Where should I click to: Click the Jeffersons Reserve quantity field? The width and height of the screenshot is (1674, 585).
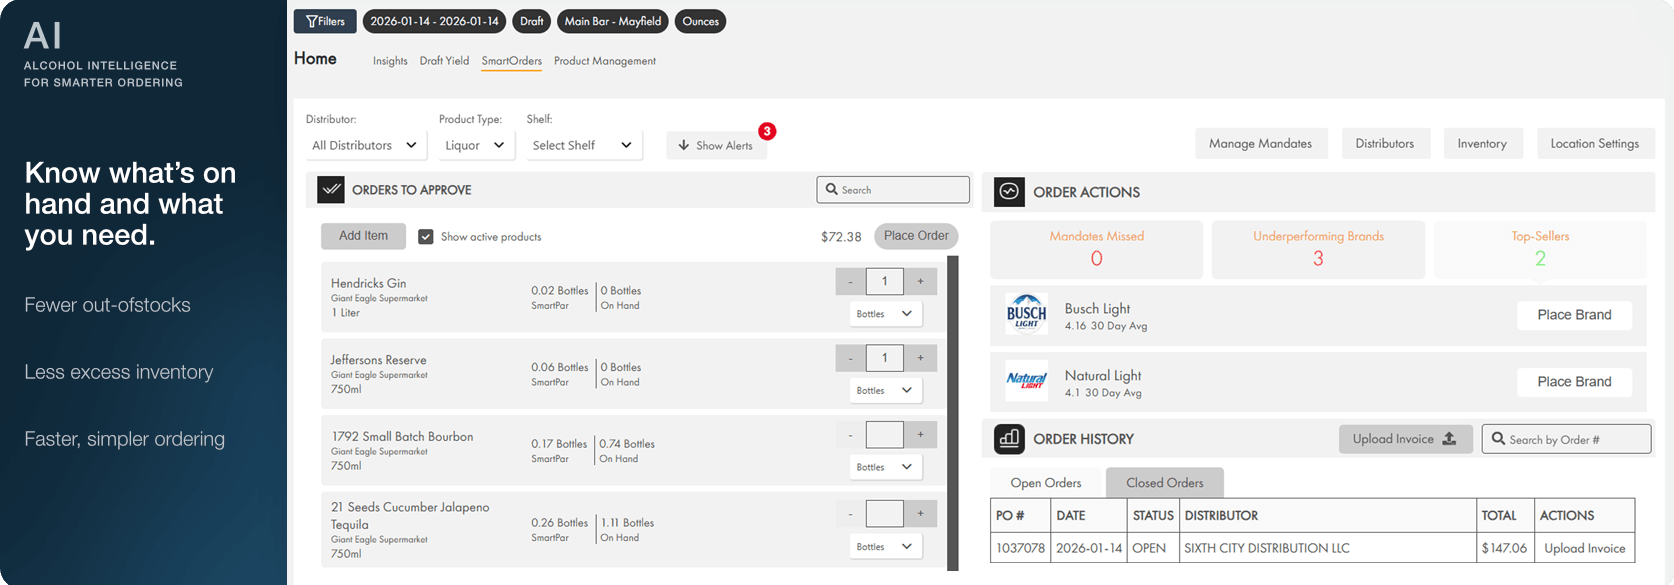[x=885, y=358]
